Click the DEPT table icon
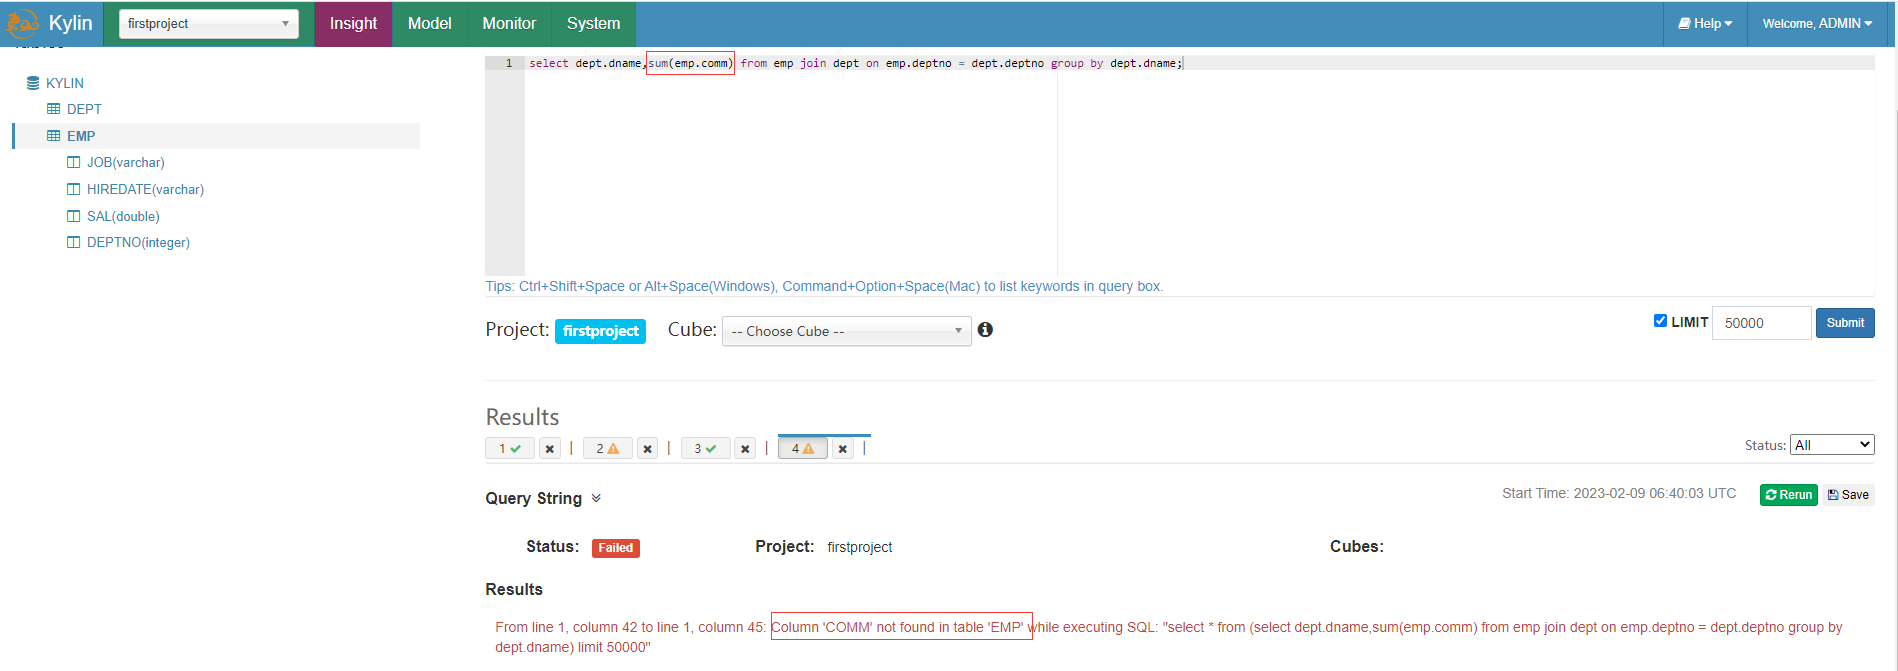The image size is (1898, 671). pos(54,109)
